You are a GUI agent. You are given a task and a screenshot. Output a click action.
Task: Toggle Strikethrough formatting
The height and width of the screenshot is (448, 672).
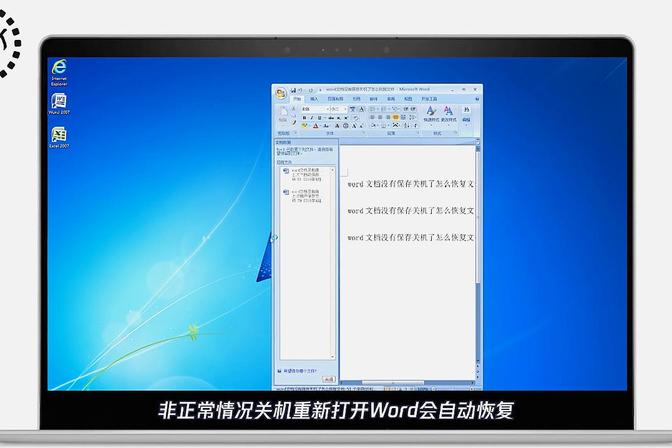pos(331,118)
